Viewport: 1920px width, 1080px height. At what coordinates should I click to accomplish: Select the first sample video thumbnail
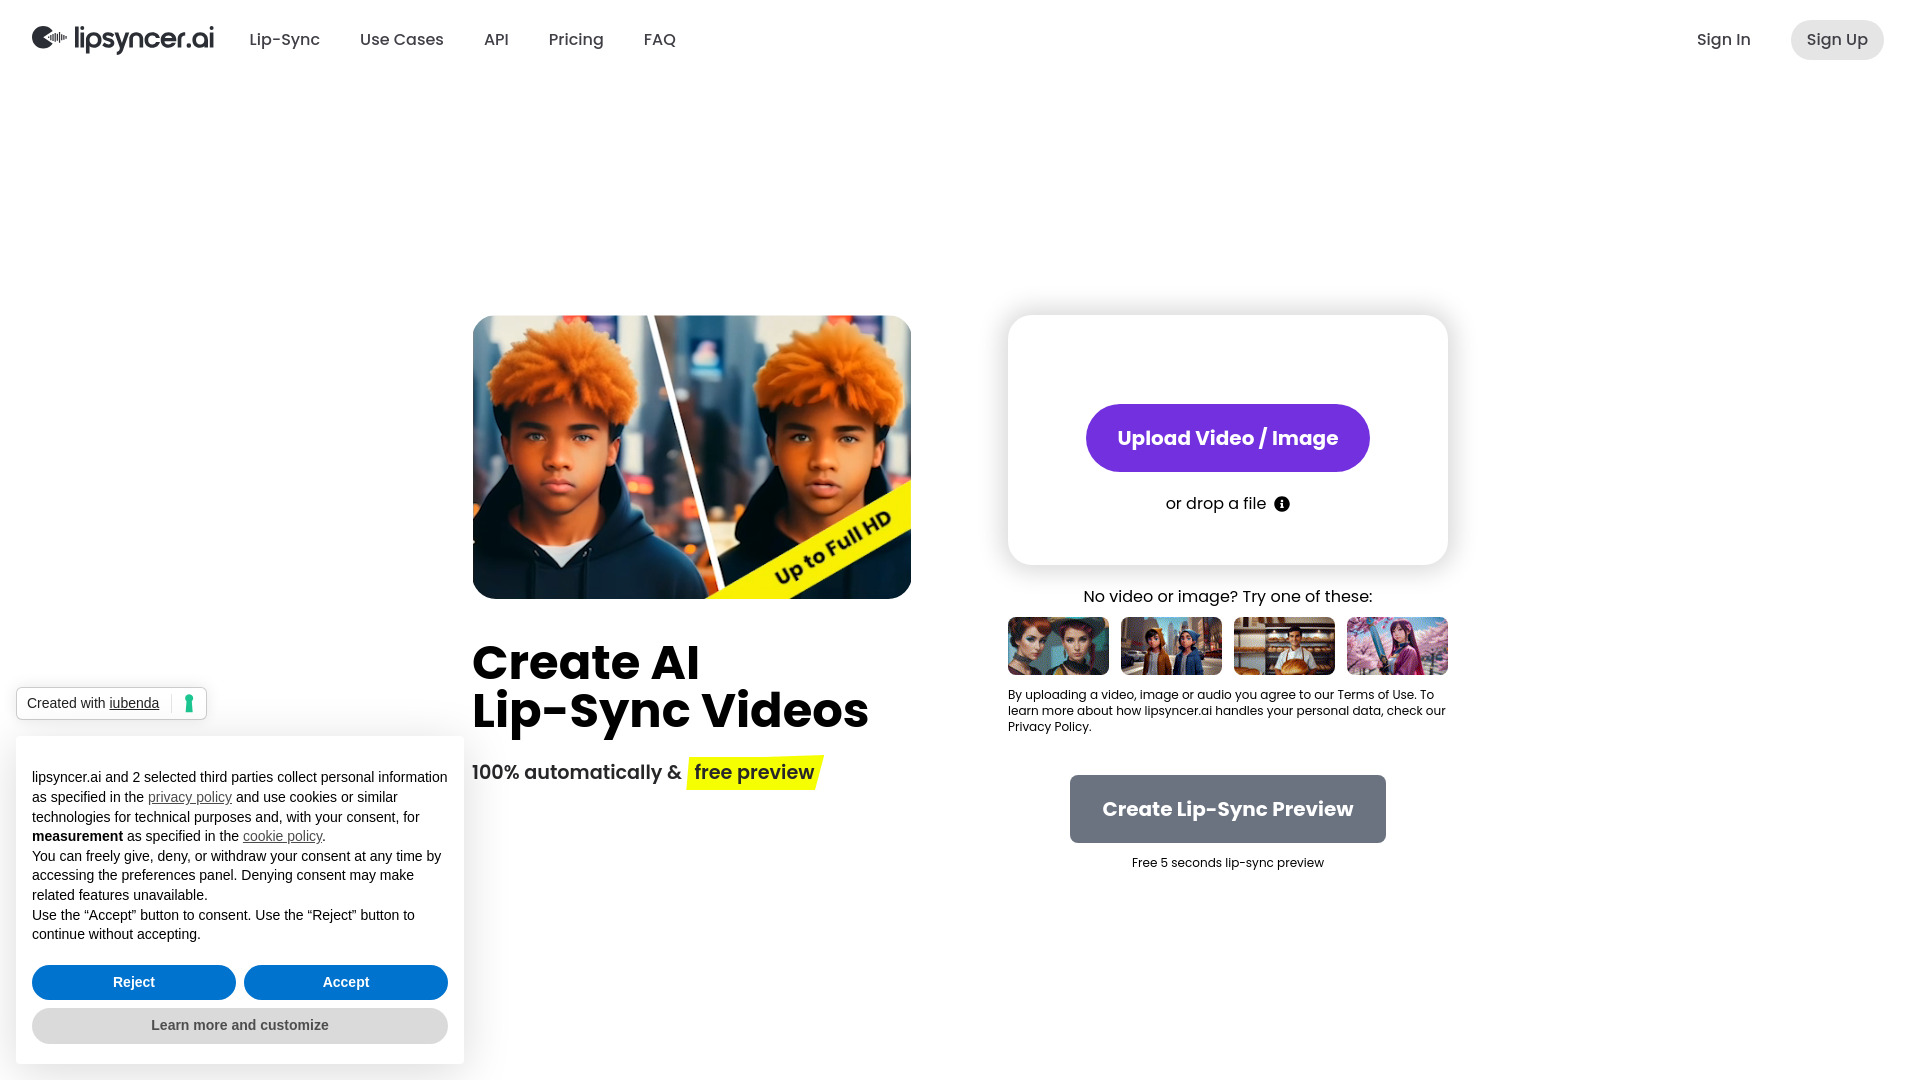pyautogui.click(x=1058, y=646)
